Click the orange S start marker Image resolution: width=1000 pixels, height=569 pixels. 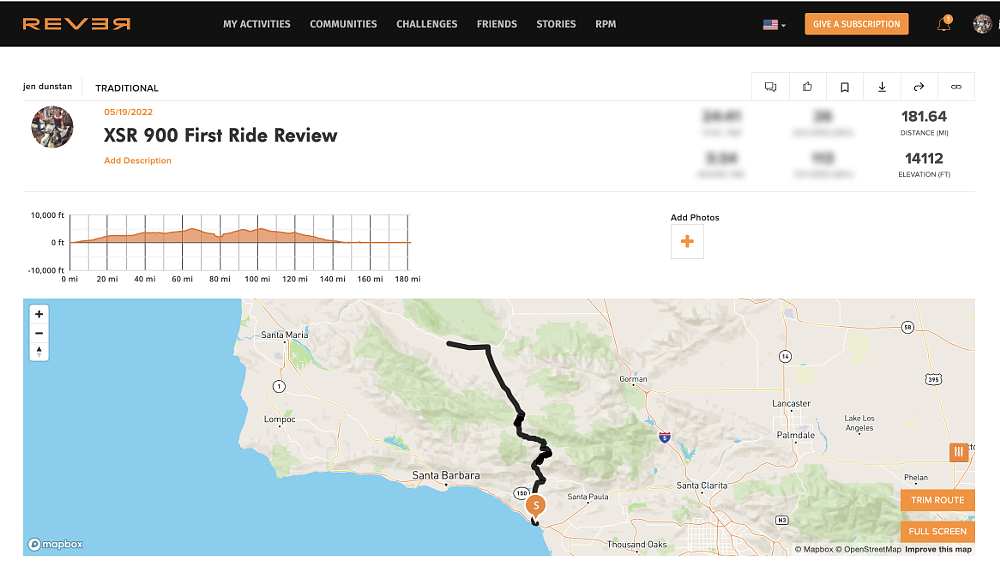pos(535,505)
